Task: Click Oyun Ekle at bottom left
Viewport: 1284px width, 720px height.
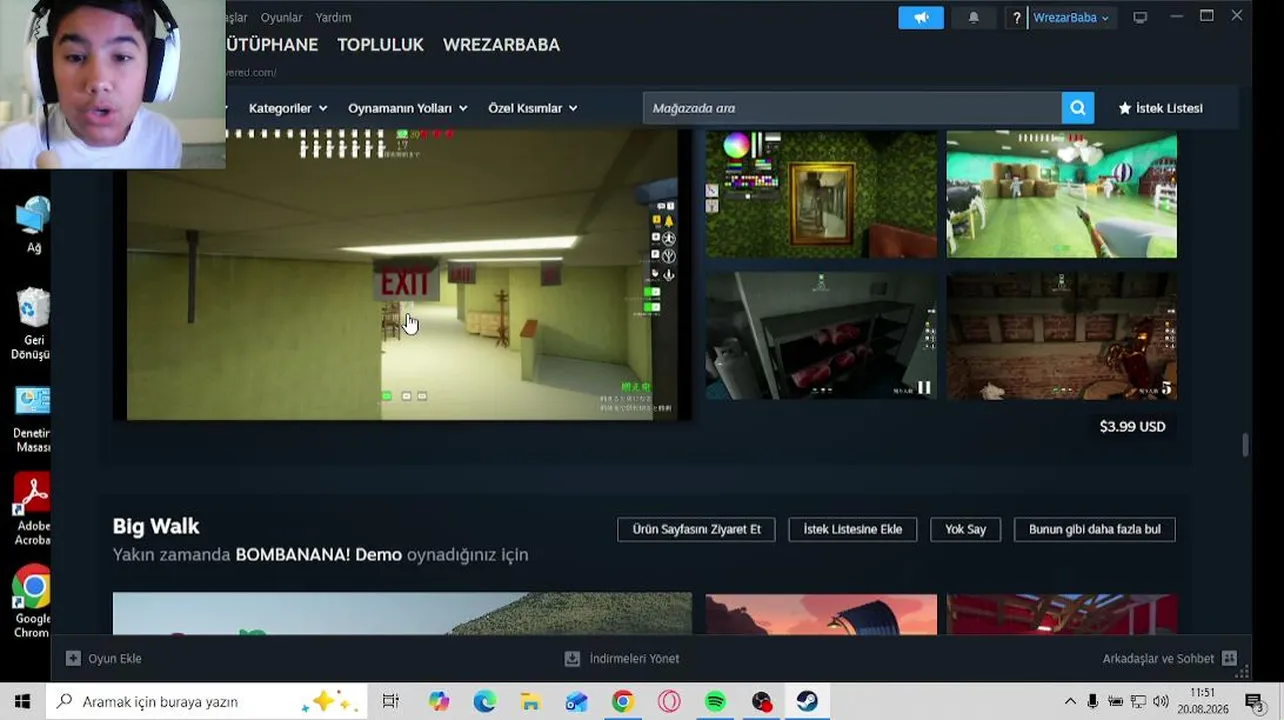Action: click(x=104, y=658)
